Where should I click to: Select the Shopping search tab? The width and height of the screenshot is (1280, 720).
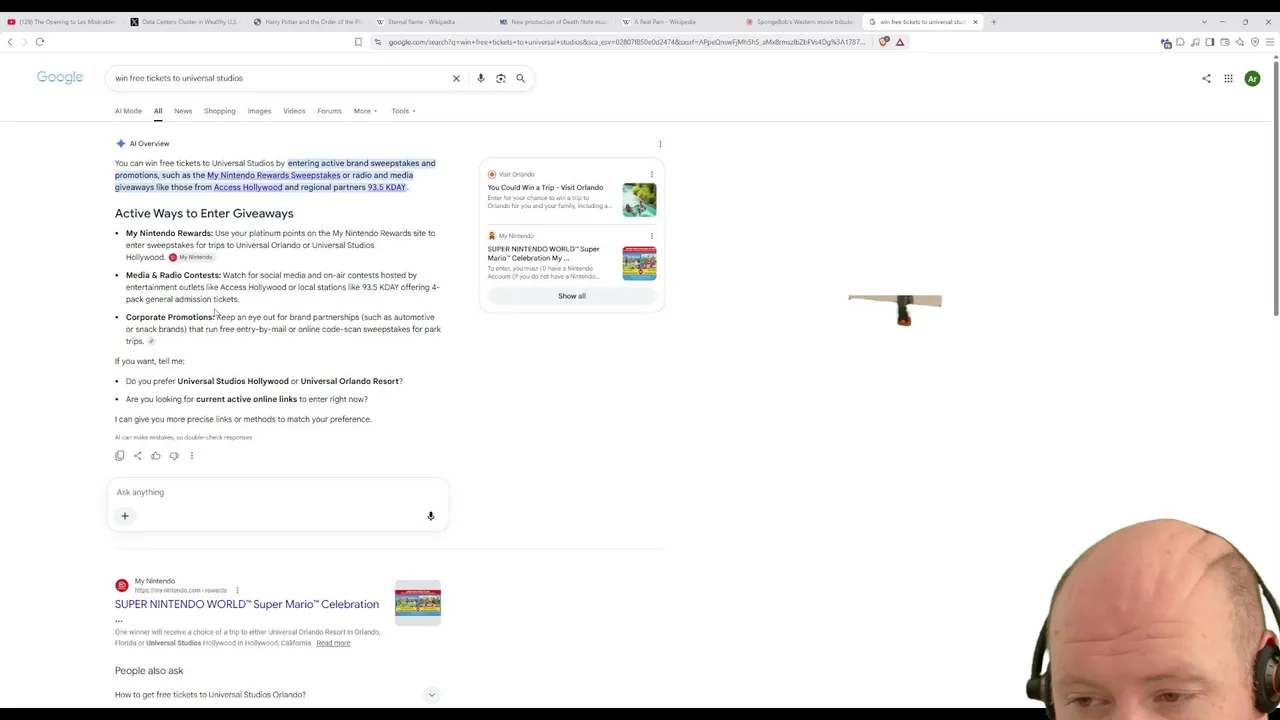(220, 111)
